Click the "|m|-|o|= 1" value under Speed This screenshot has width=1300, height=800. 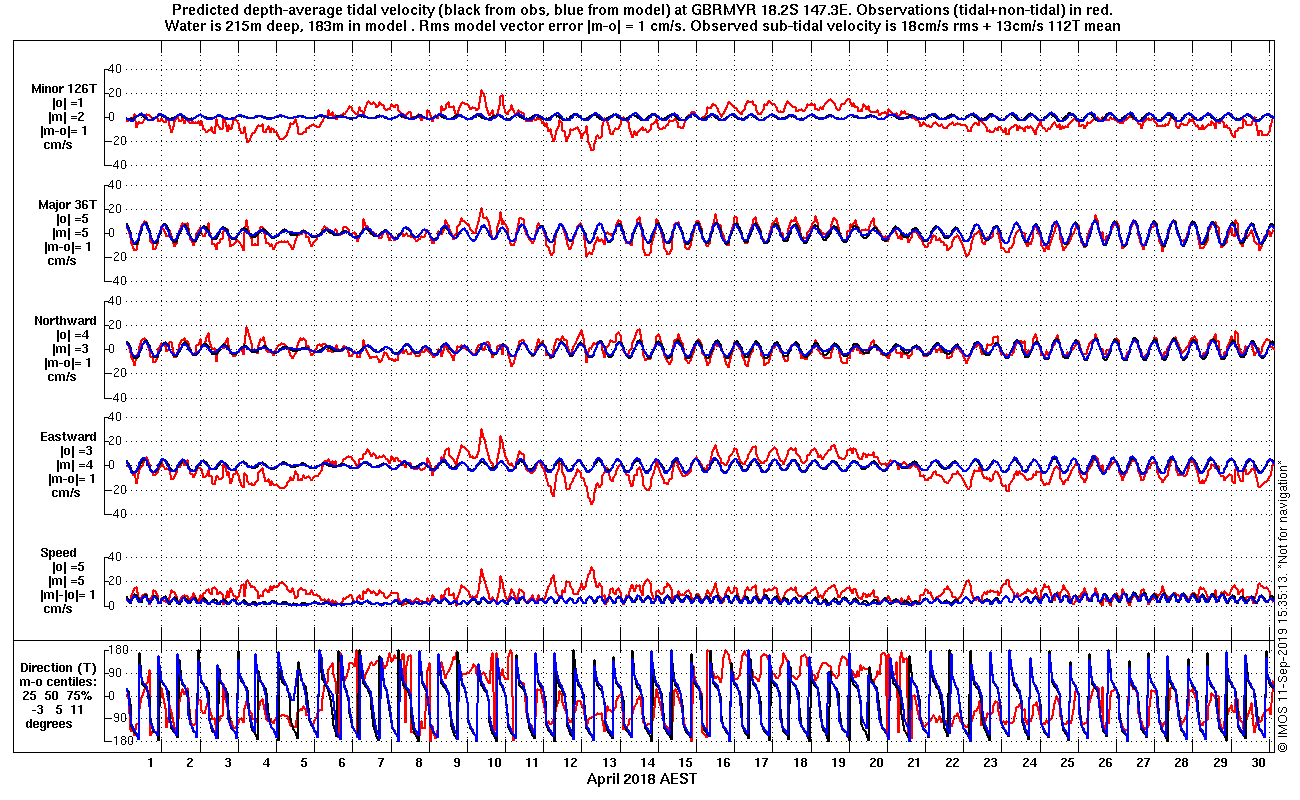point(68,595)
